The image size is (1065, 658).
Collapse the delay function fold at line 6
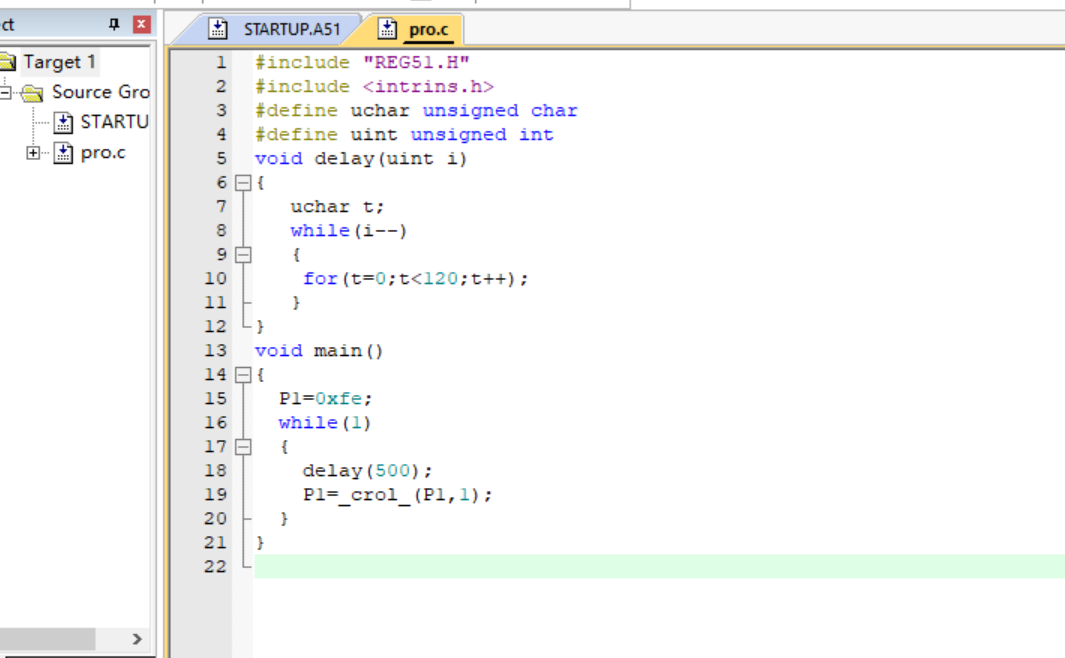[242, 183]
